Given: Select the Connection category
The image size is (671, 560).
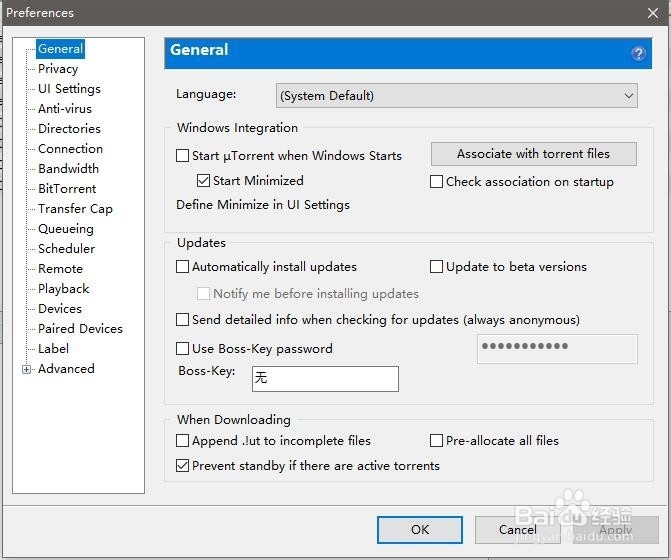Looking at the screenshot, I should tap(71, 149).
